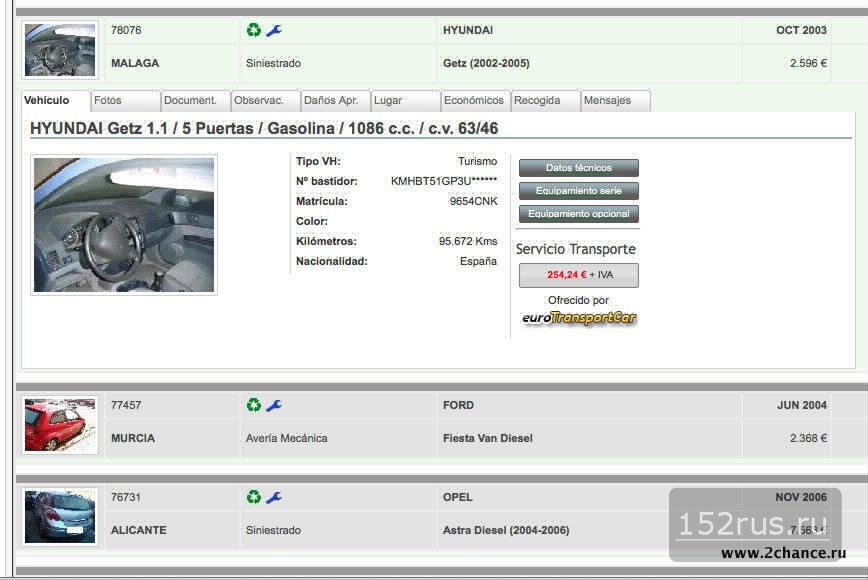This screenshot has width=868, height=580.
Task: Click the ALICANTE location text
Action: pos(138,530)
